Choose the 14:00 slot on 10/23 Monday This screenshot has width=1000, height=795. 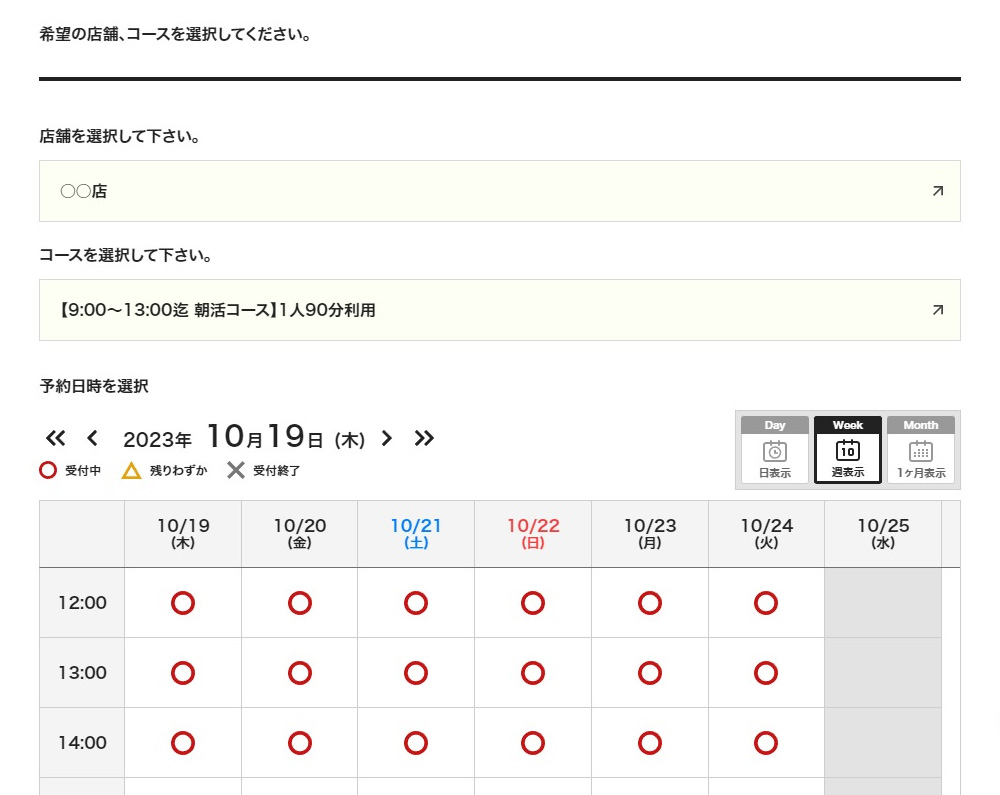point(650,743)
